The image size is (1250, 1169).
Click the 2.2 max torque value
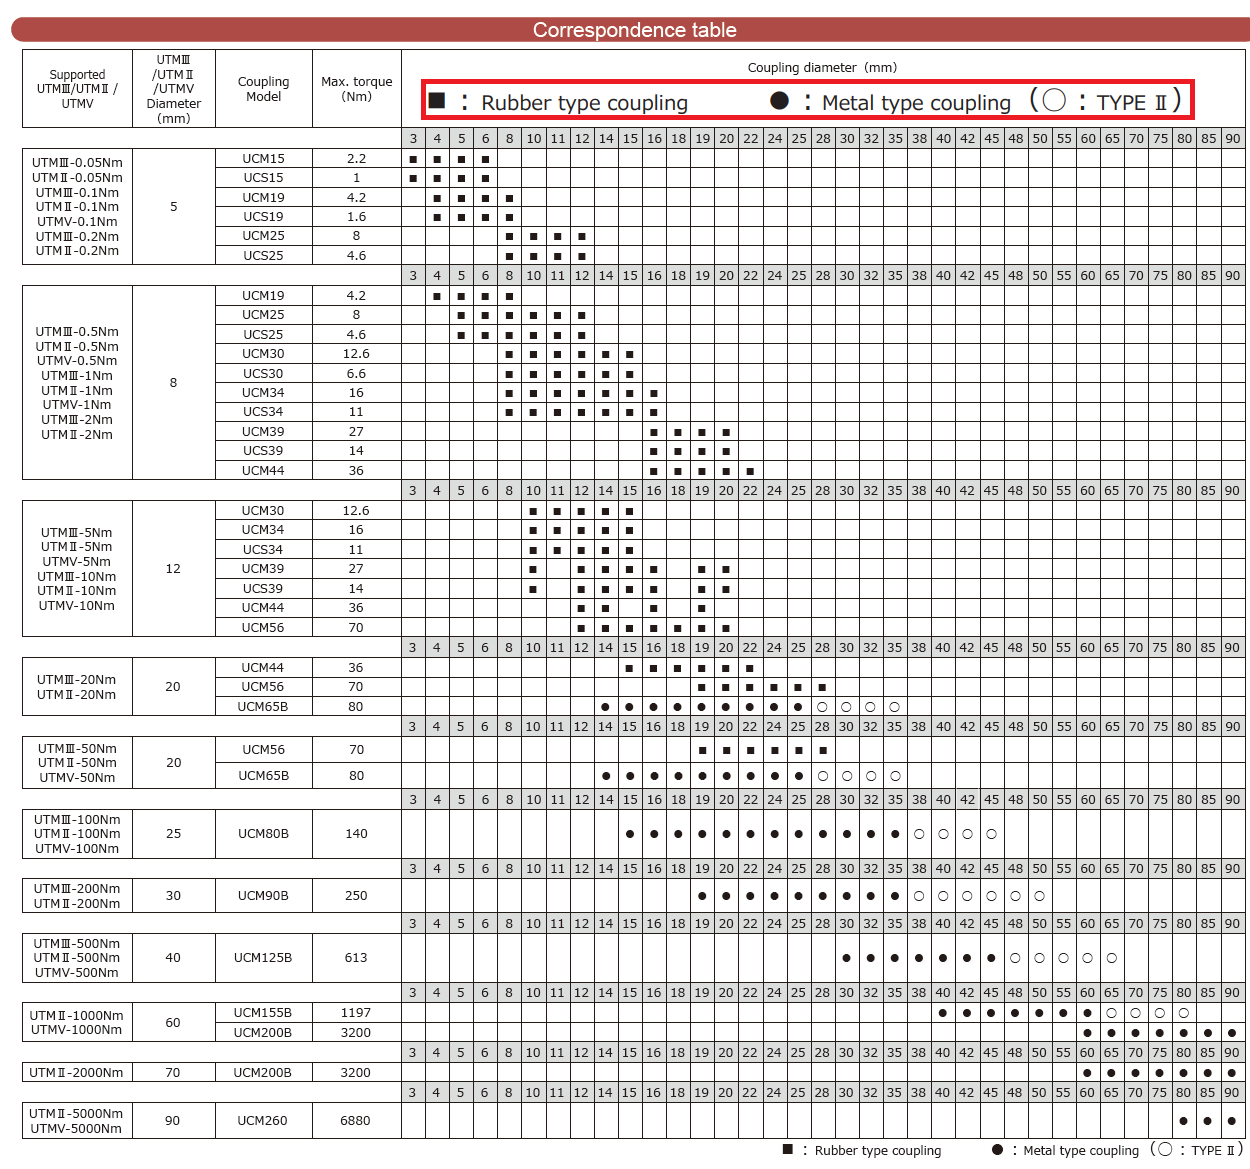pyautogui.click(x=357, y=158)
